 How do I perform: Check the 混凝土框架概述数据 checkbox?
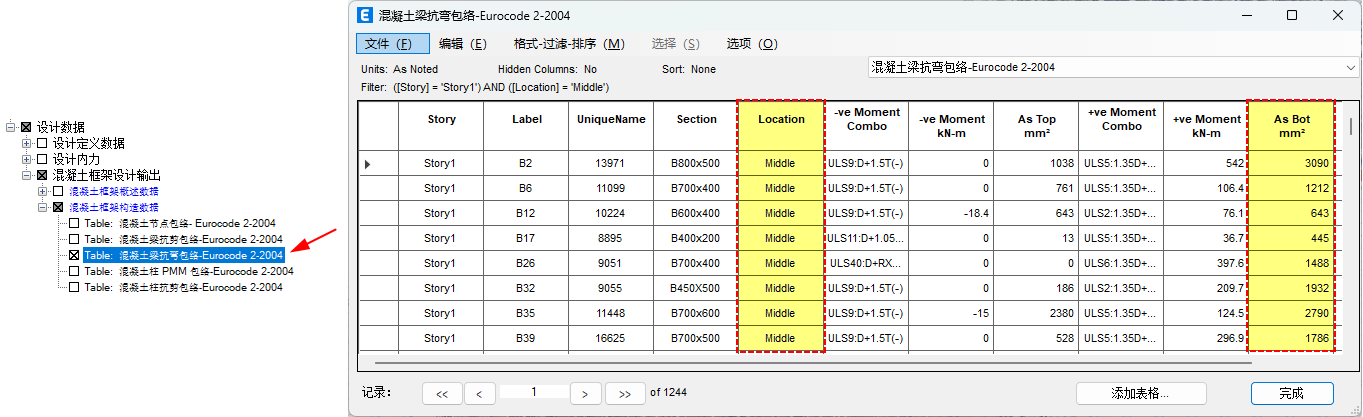click(x=58, y=191)
